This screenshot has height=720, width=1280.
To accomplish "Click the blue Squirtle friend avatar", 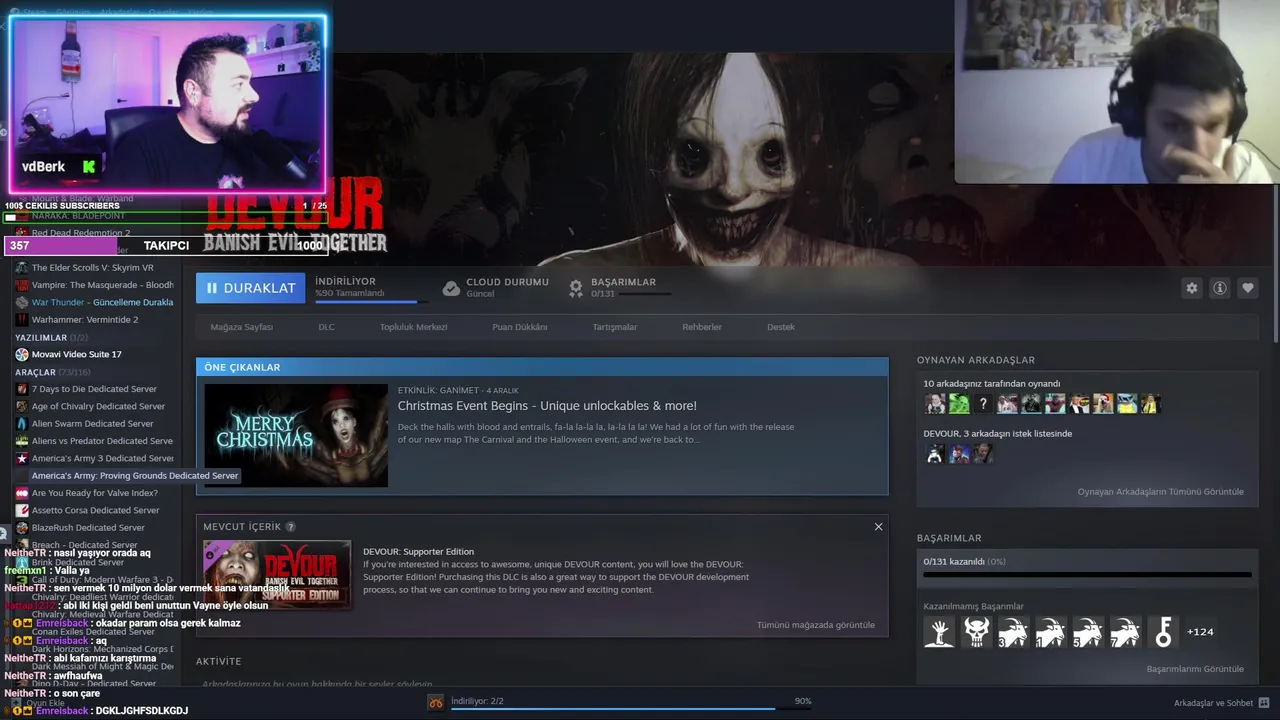I will 1127,404.
